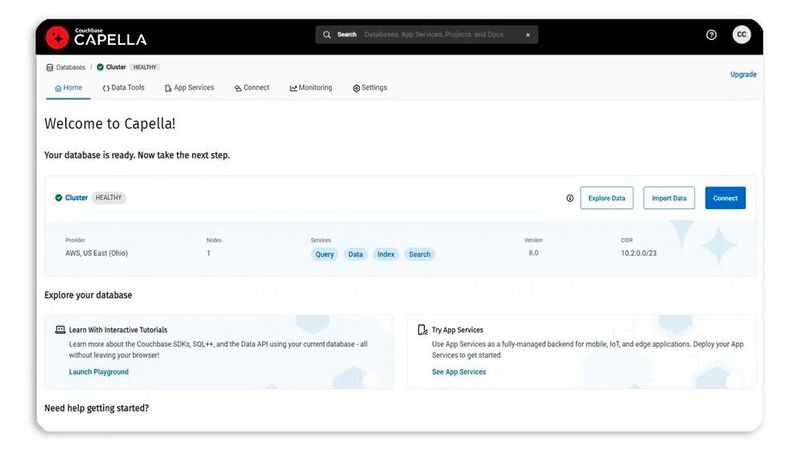The height and width of the screenshot is (450, 800).
Task: Click the search magnifier icon
Action: pos(327,35)
